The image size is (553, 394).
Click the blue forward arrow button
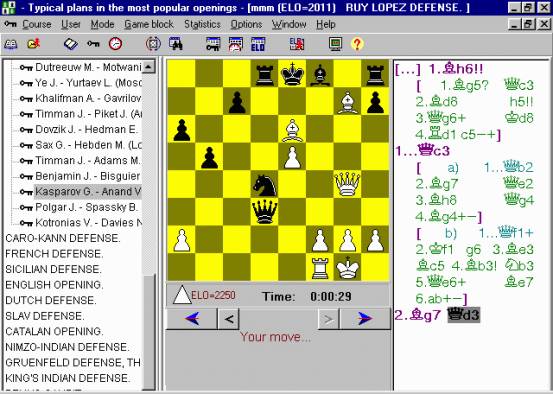coord(365,319)
